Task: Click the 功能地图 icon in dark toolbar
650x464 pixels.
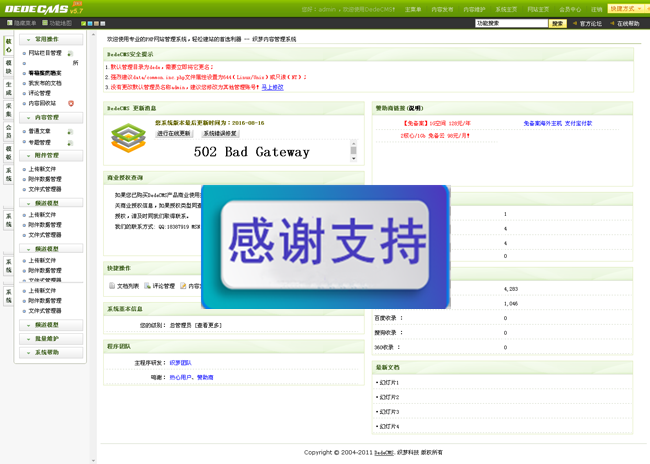Action: [45, 23]
